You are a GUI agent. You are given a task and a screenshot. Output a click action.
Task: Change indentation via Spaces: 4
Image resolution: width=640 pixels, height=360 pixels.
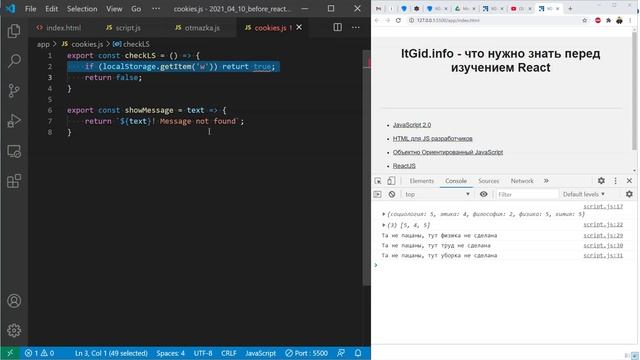170,353
